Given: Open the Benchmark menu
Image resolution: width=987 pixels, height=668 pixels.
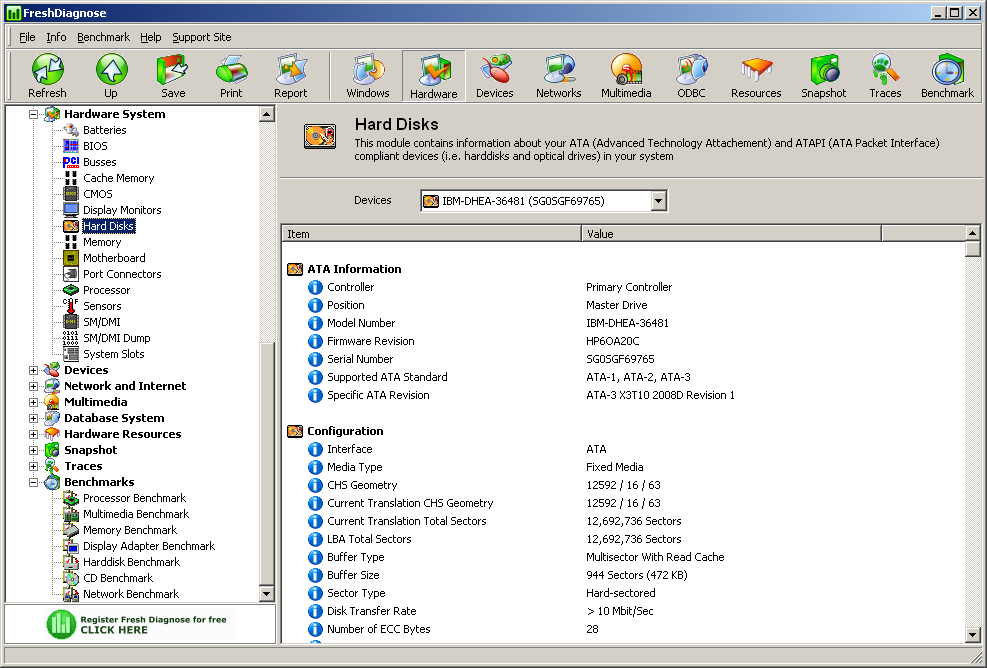Looking at the screenshot, I should (x=103, y=37).
